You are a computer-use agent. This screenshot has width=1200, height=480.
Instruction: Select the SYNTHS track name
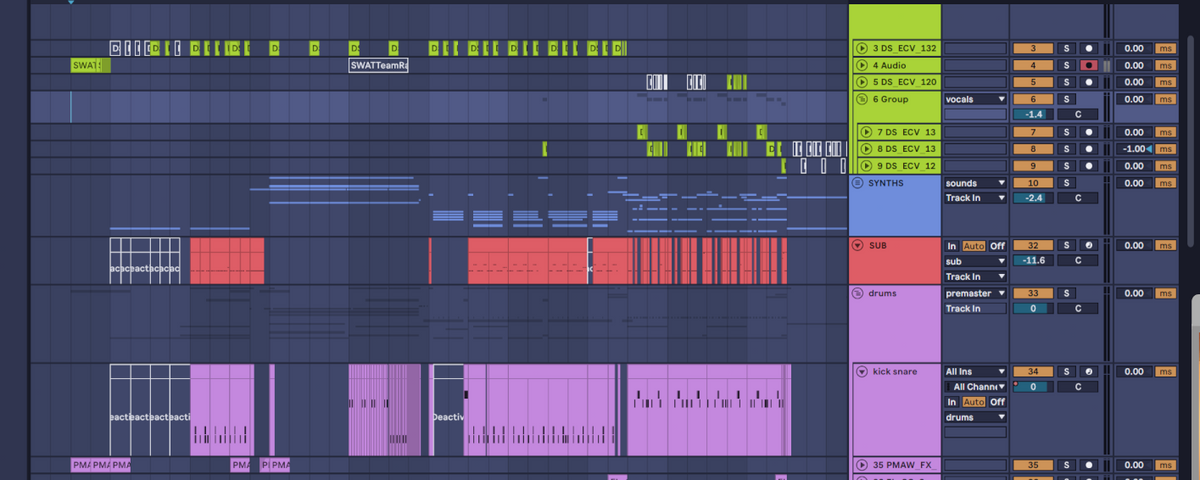[x=885, y=183]
